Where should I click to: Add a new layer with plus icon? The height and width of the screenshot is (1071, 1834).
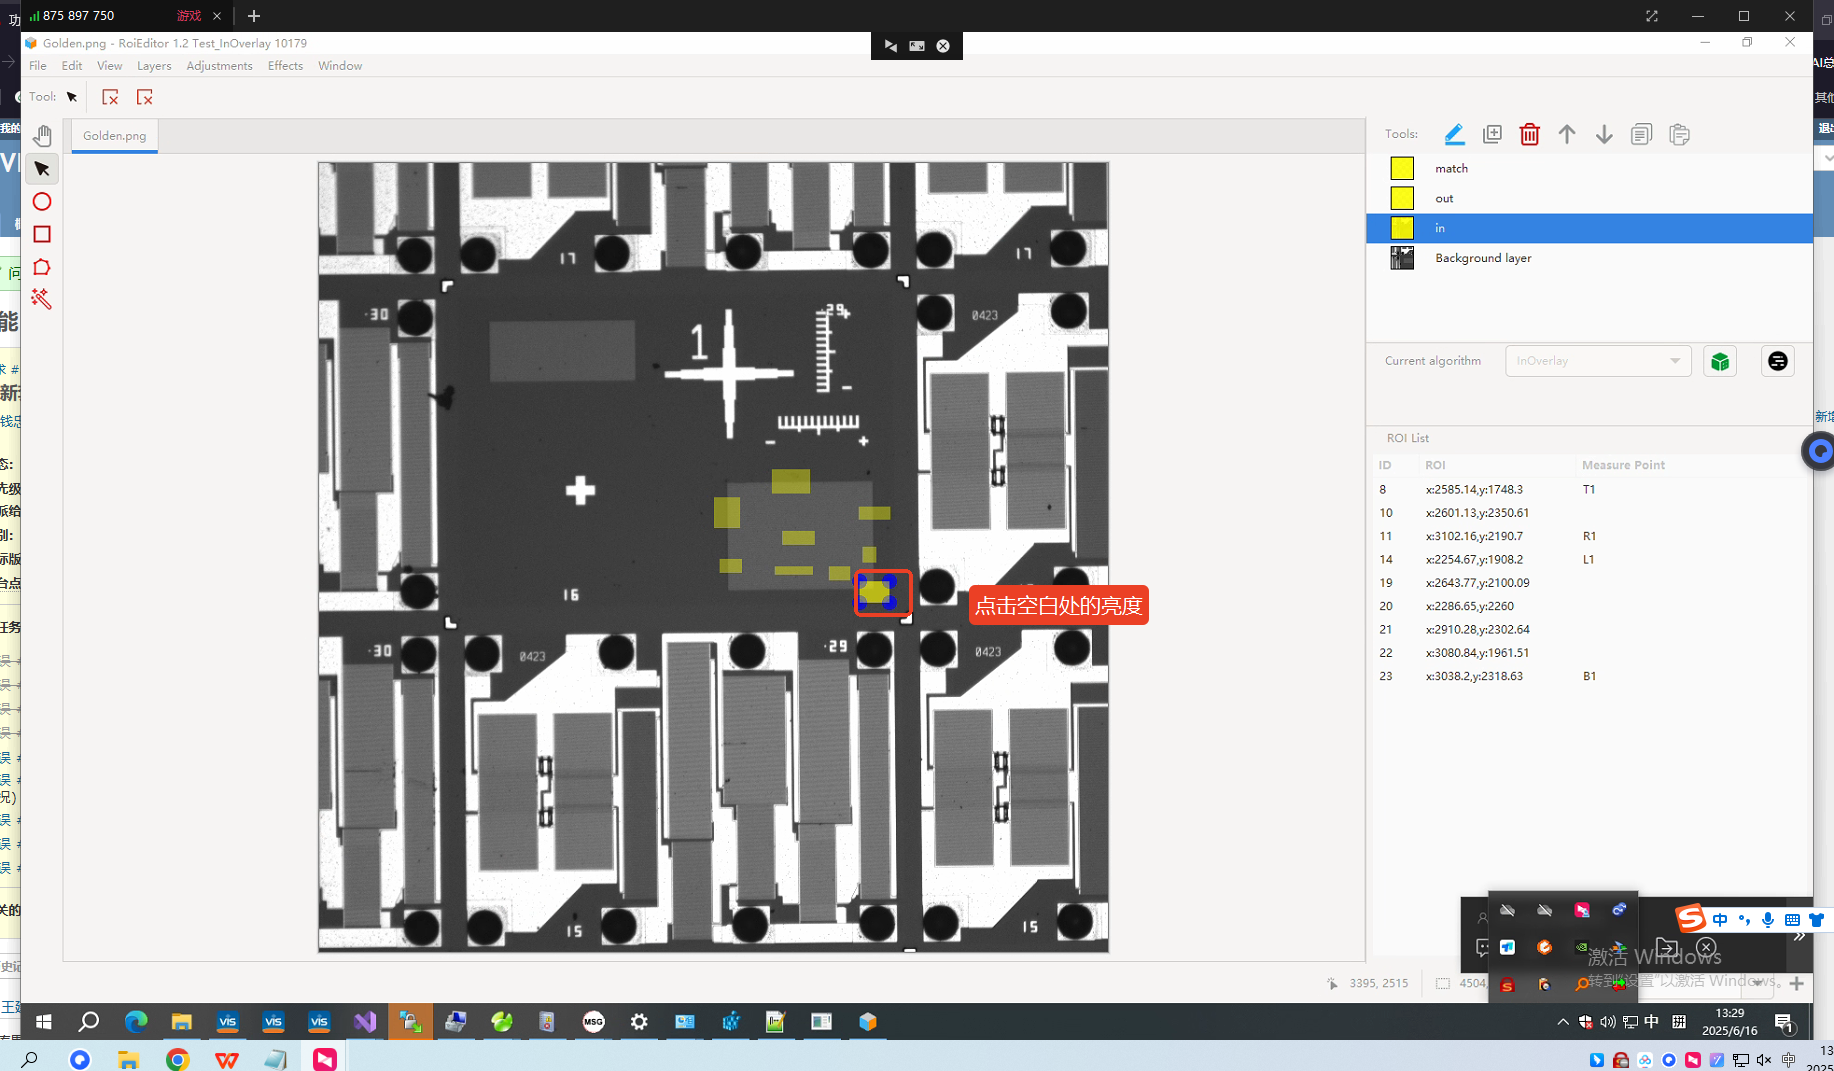[x=1492, y=134]
